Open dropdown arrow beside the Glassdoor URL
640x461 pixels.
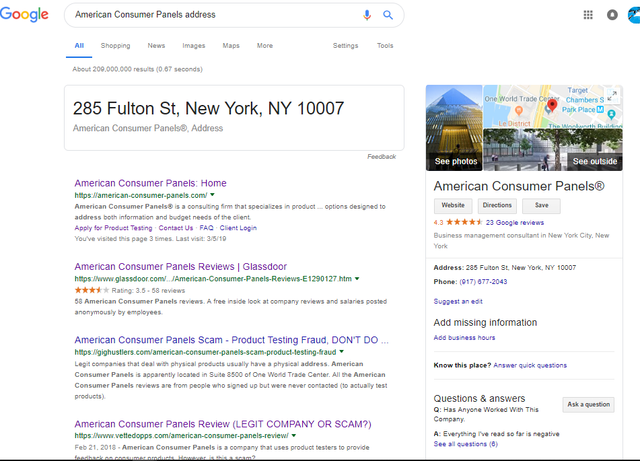coord(357,278)
